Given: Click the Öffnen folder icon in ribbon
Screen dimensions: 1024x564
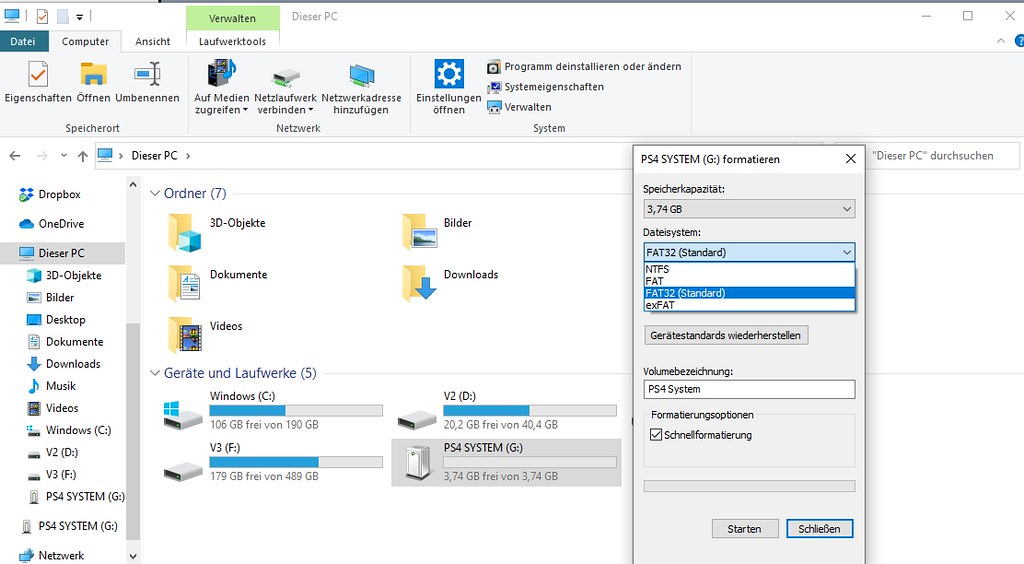Looking at the screenshot, I should coord(93,74).
